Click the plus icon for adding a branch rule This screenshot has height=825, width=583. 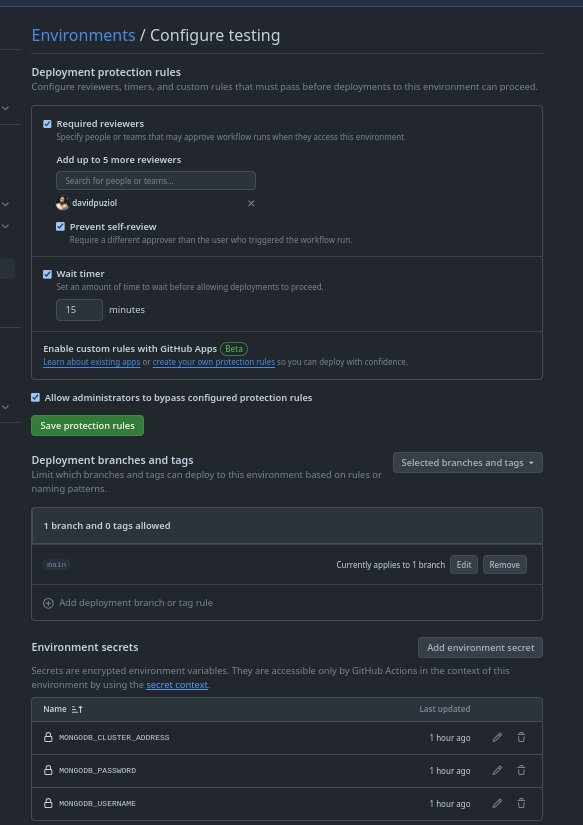coord(48,602)
